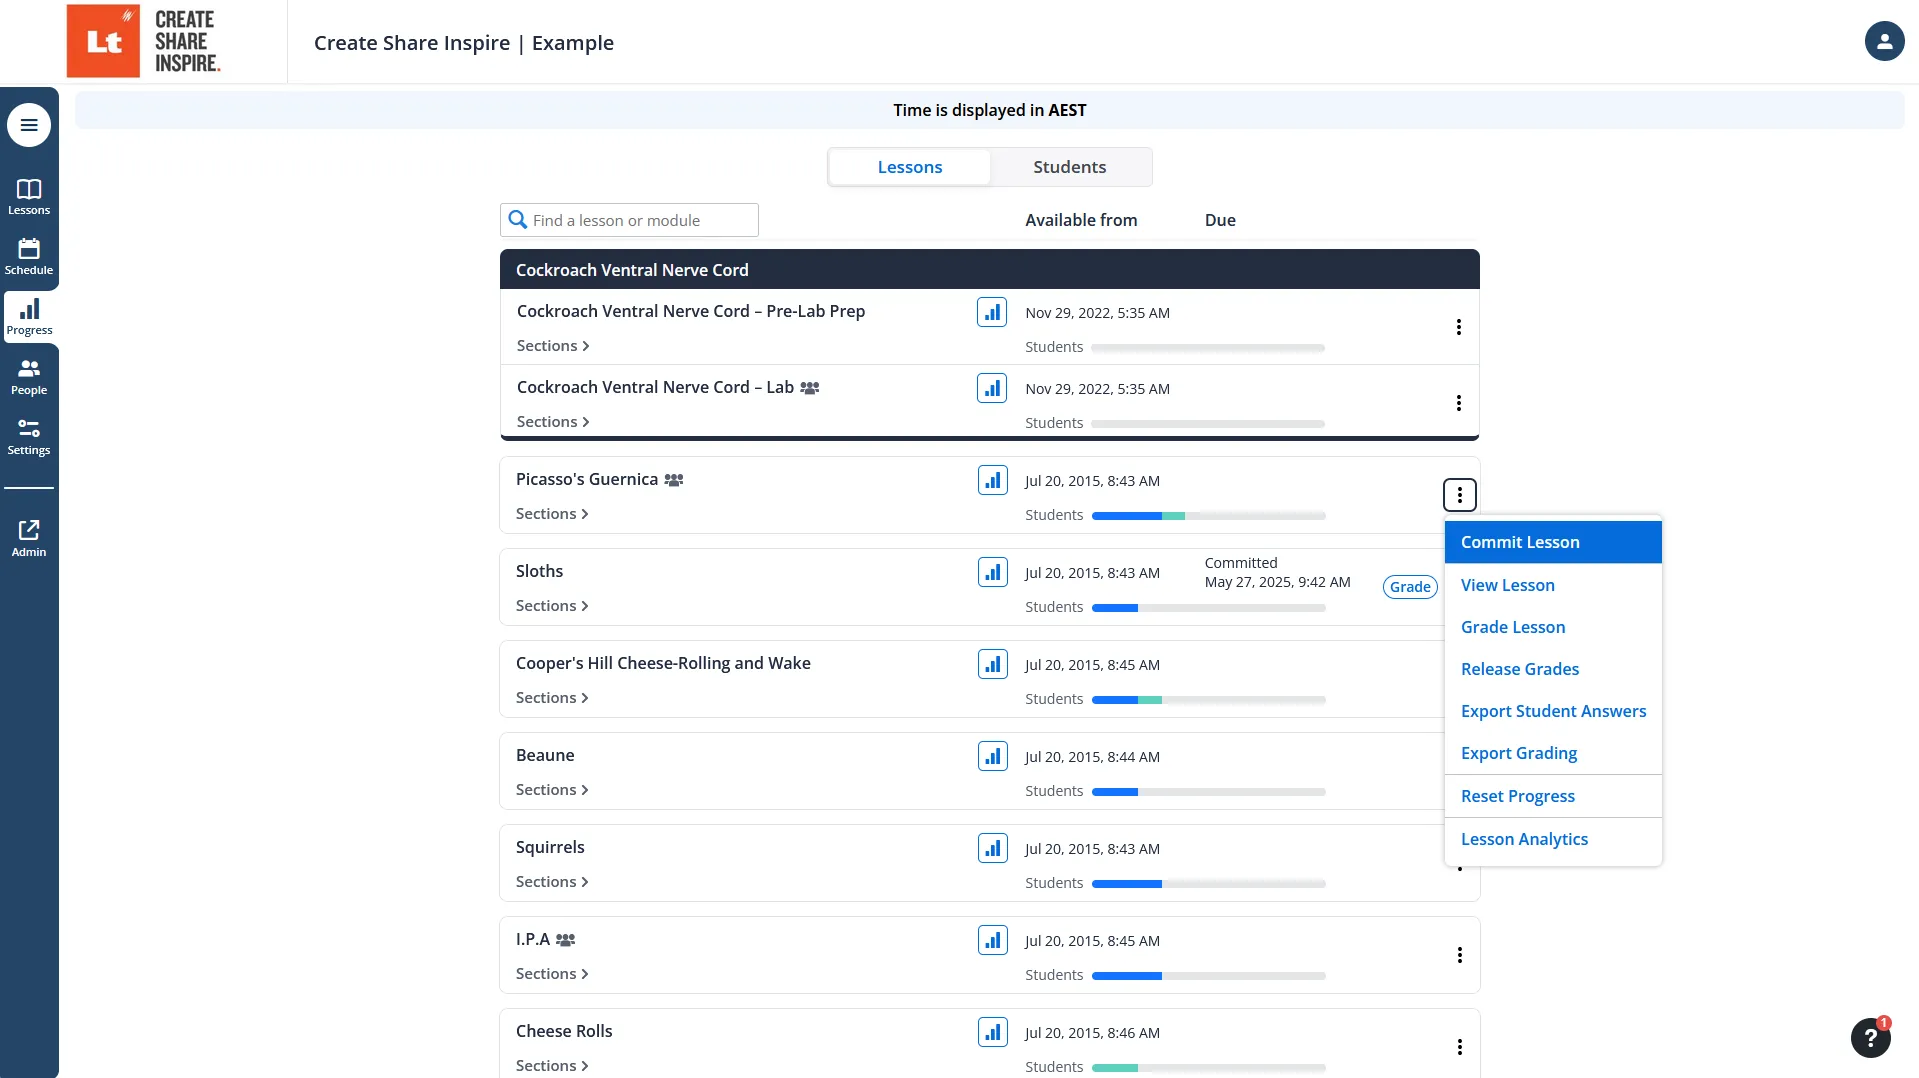Image resolution: width=1919 pixels, height=1078 pixels.
Task: Open analytics icon for Cooper's Hill Cheese-Rolling
Action: (x=993, y=664)
